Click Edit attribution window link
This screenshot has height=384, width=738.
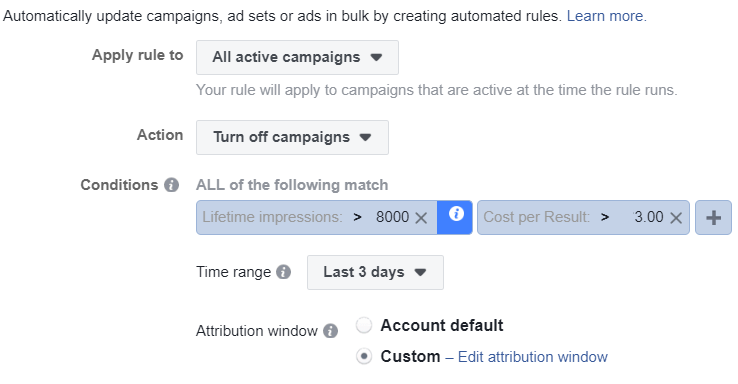coord(533,357)
